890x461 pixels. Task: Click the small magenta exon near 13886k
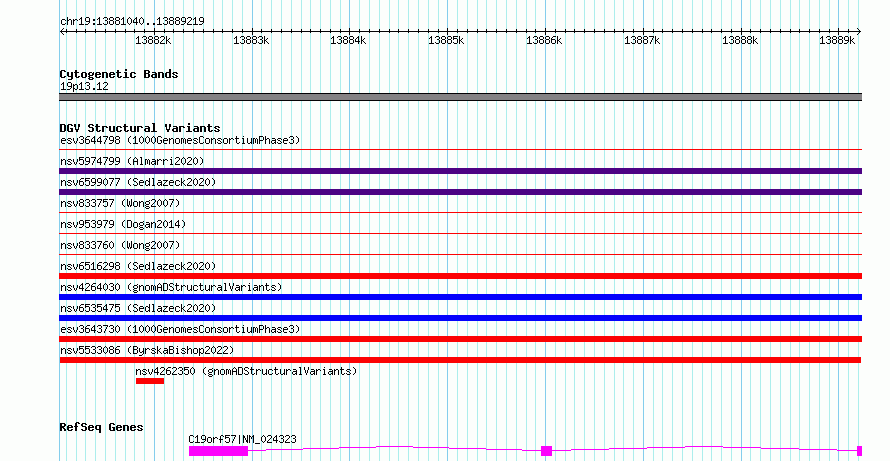tap(547, 451)
